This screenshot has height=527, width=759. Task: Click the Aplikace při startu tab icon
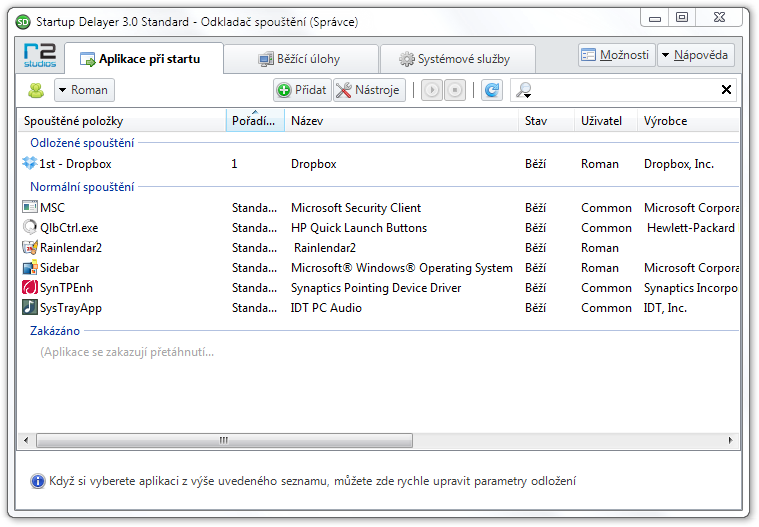(x=88, y=59)
